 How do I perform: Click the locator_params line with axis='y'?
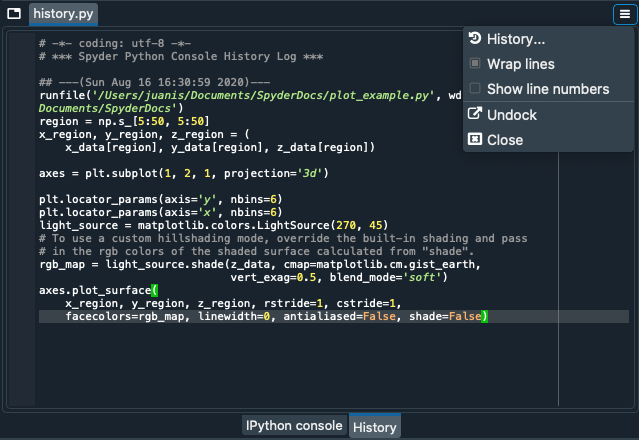tap(161, 199)
